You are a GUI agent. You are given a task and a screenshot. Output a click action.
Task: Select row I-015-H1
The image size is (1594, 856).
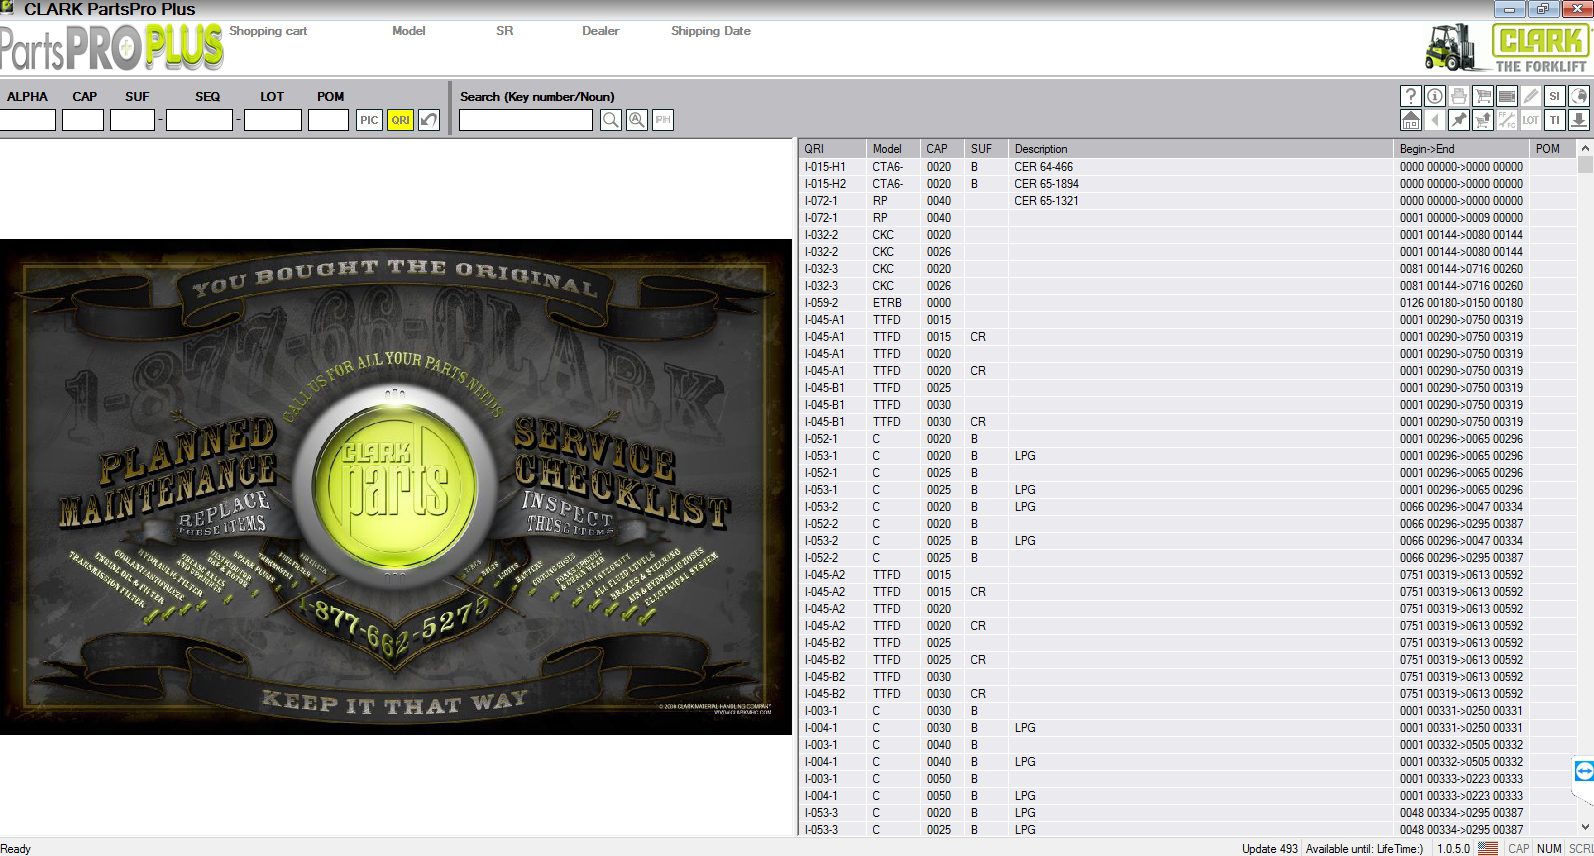tap(1188, 167)
